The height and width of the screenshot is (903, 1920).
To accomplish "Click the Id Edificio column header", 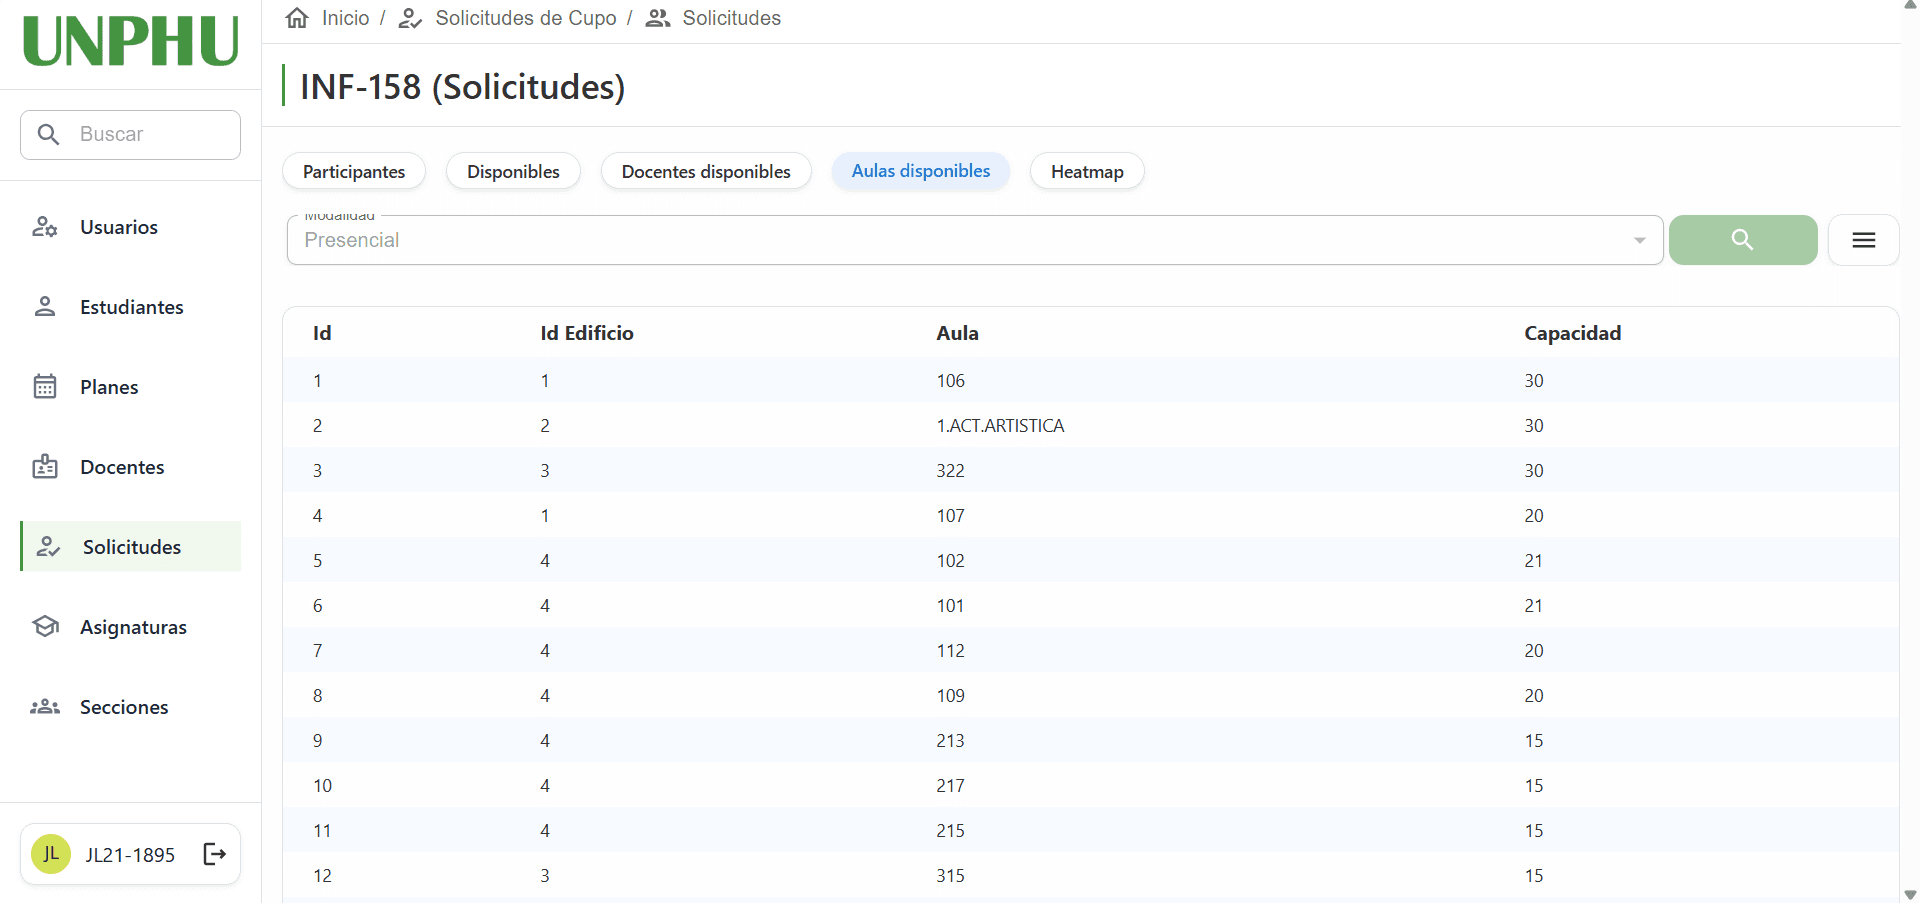I will [587, 333].
